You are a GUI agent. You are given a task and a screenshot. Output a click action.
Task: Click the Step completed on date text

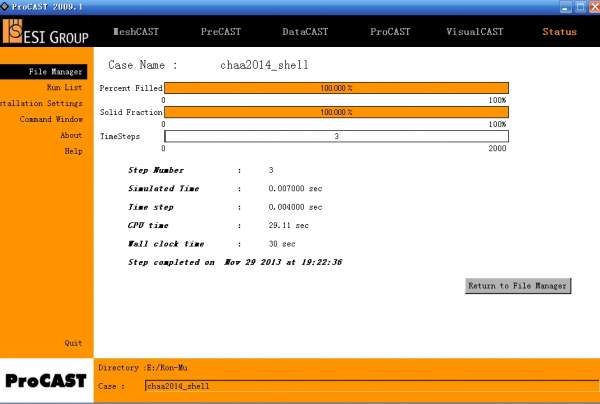coord(235,262)
